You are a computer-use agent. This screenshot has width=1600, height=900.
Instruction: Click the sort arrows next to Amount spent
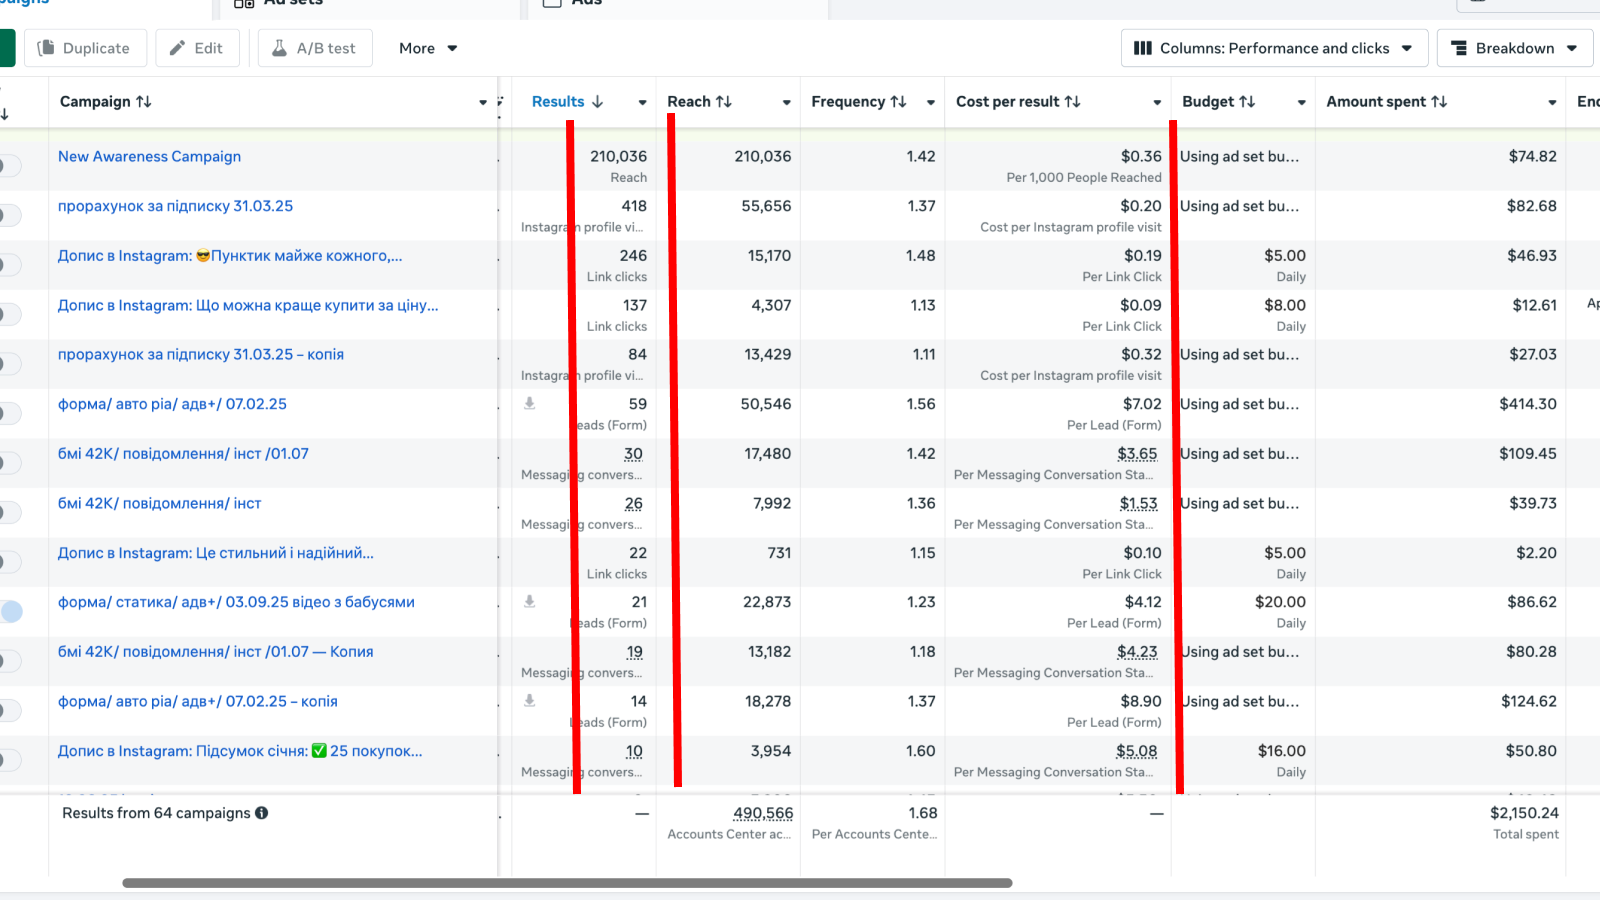click(x=1439, y=102)
